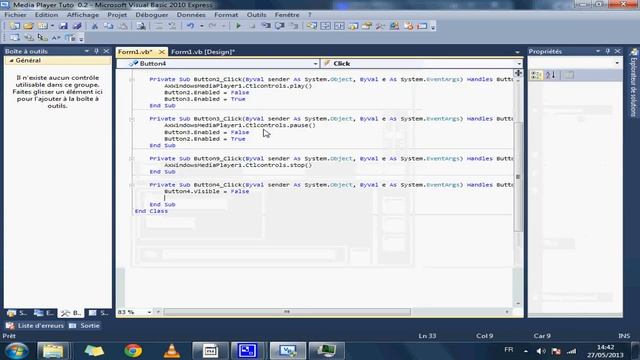
Task: Click the Stop debugging square icon
Action: [252, 26]
